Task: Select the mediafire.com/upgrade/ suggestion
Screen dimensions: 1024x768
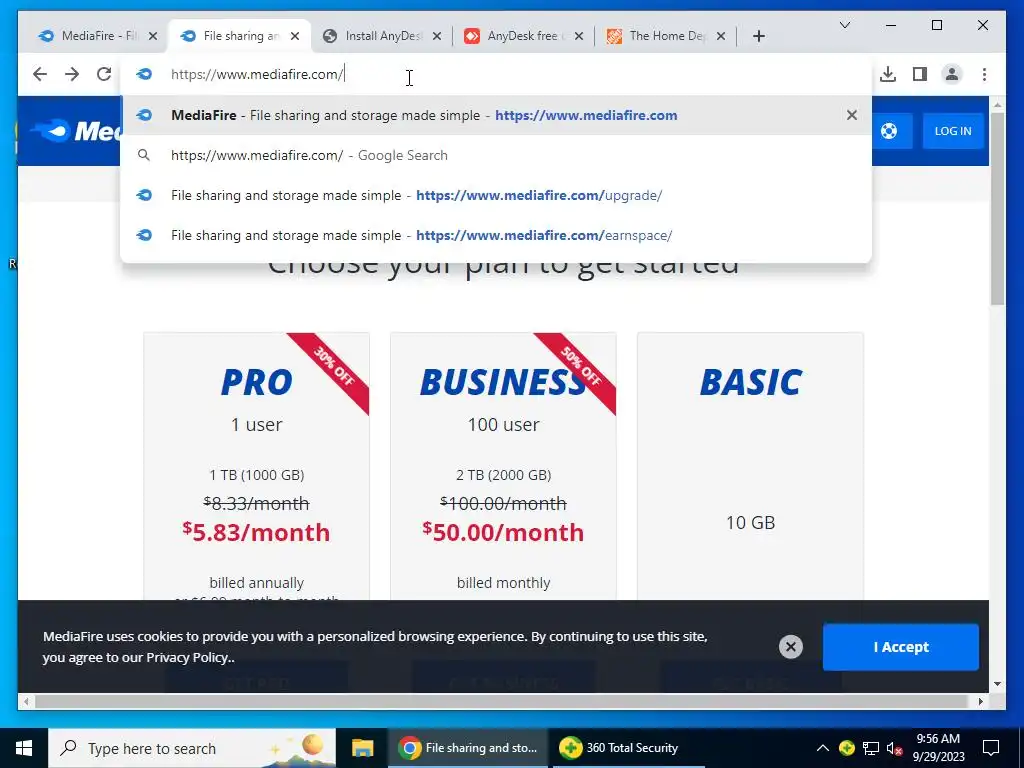Action: pyautogui.click(x=496, y=195)
